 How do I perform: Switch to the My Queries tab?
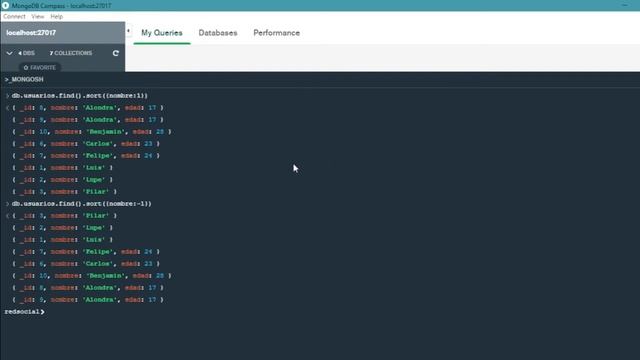tap(162, 33)
